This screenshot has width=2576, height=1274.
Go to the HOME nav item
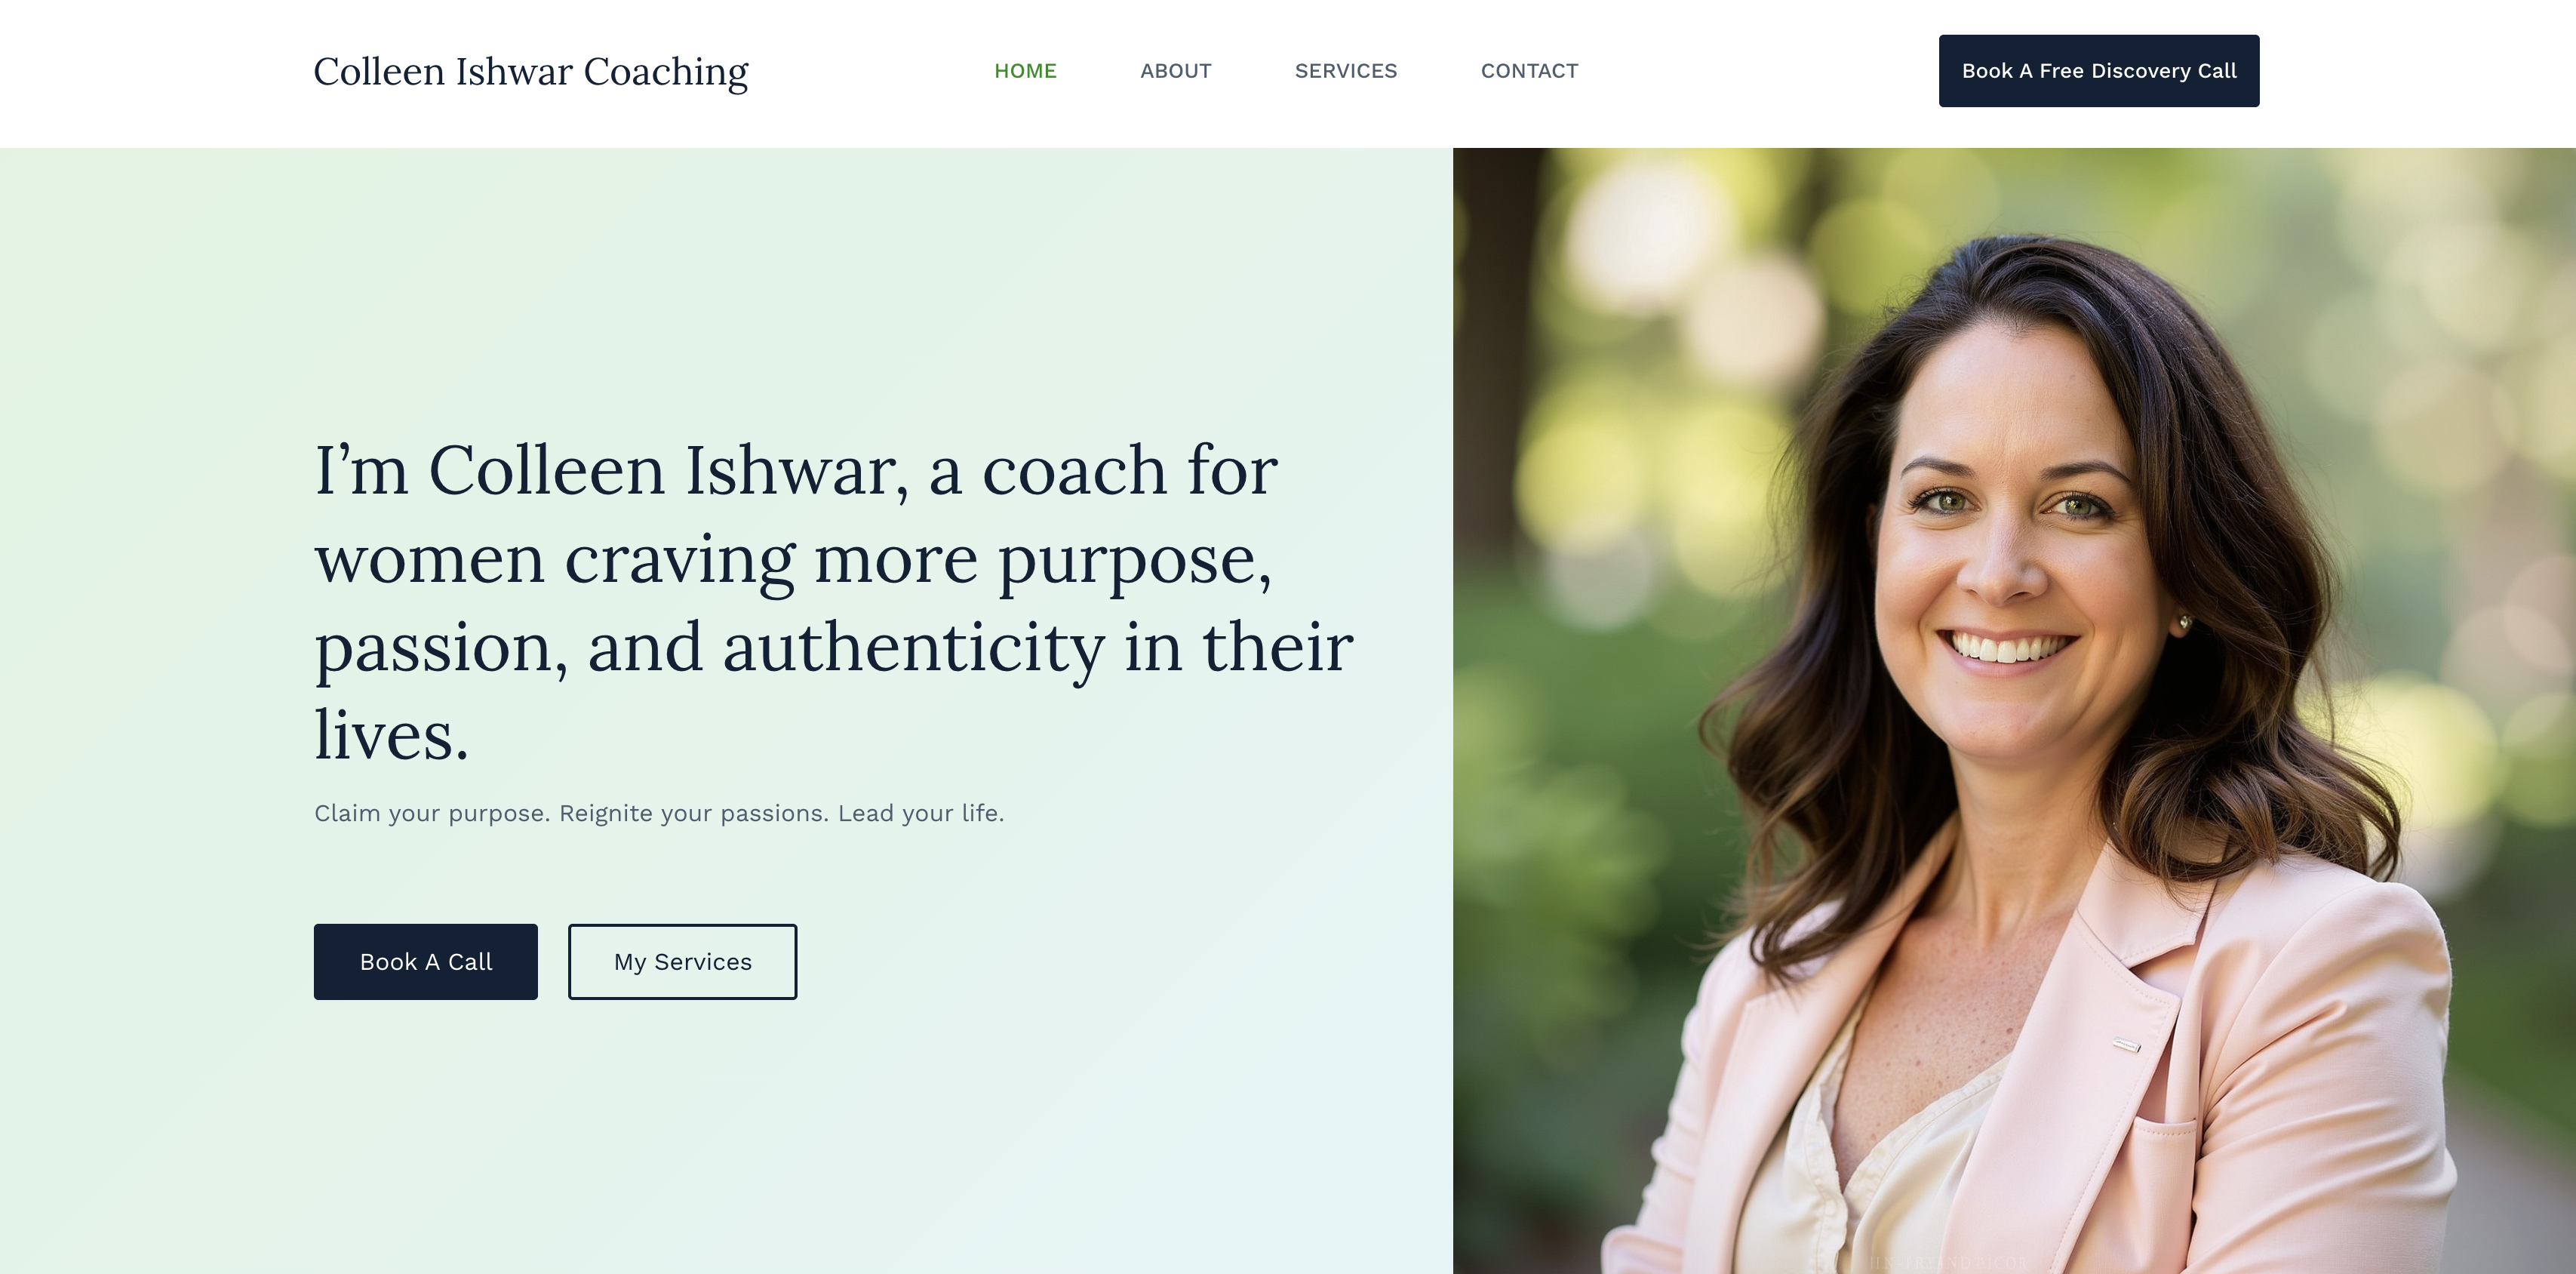(1025, 71)
